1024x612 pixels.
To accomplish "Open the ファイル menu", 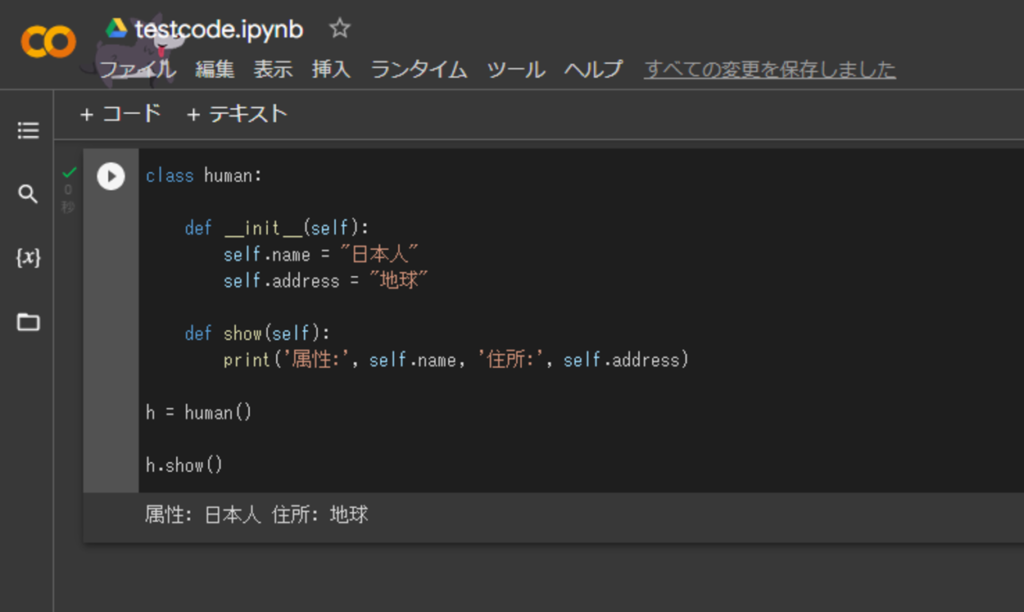I will click(138, 69).
